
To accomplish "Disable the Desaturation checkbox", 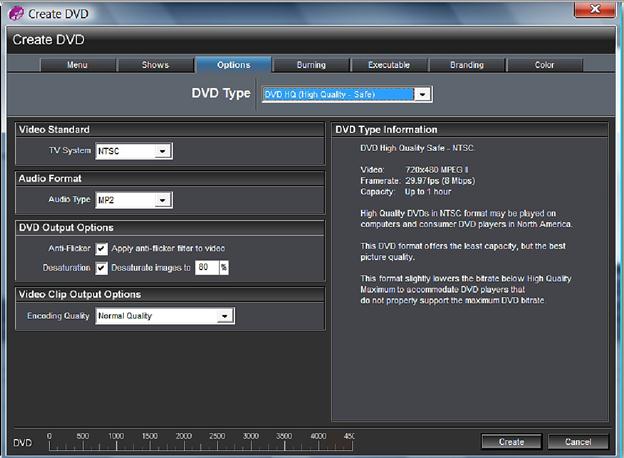I will 101,268.
